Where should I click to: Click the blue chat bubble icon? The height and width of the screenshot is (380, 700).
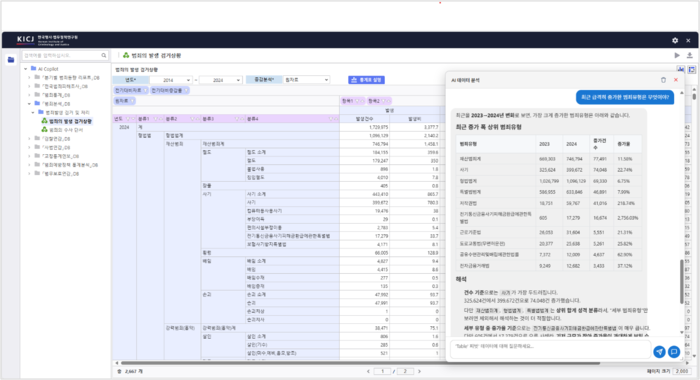[674, 352]
